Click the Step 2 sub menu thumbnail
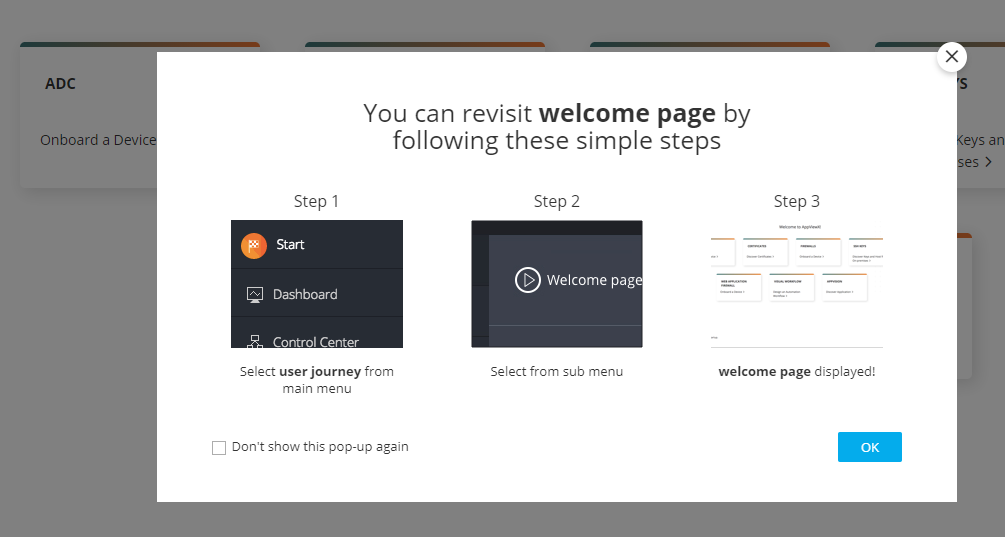The width and height of the screenshot is (1005, 537). coord(556,284)
